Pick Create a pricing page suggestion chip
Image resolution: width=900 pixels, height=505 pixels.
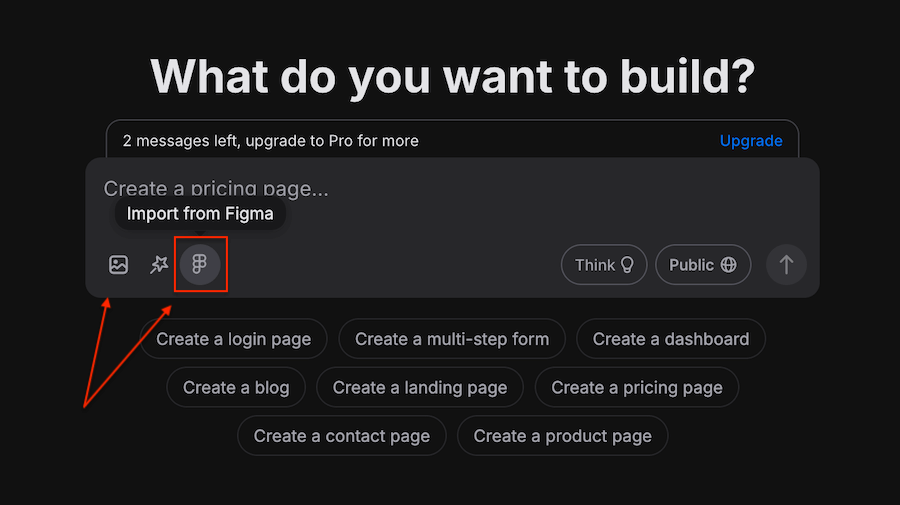click(x=637, y=387)
